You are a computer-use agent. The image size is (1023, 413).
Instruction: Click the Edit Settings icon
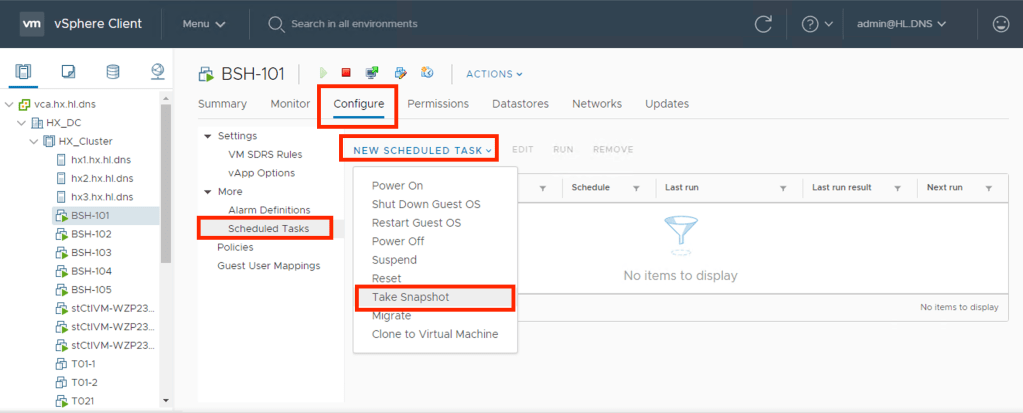click(x=400, y=73)
